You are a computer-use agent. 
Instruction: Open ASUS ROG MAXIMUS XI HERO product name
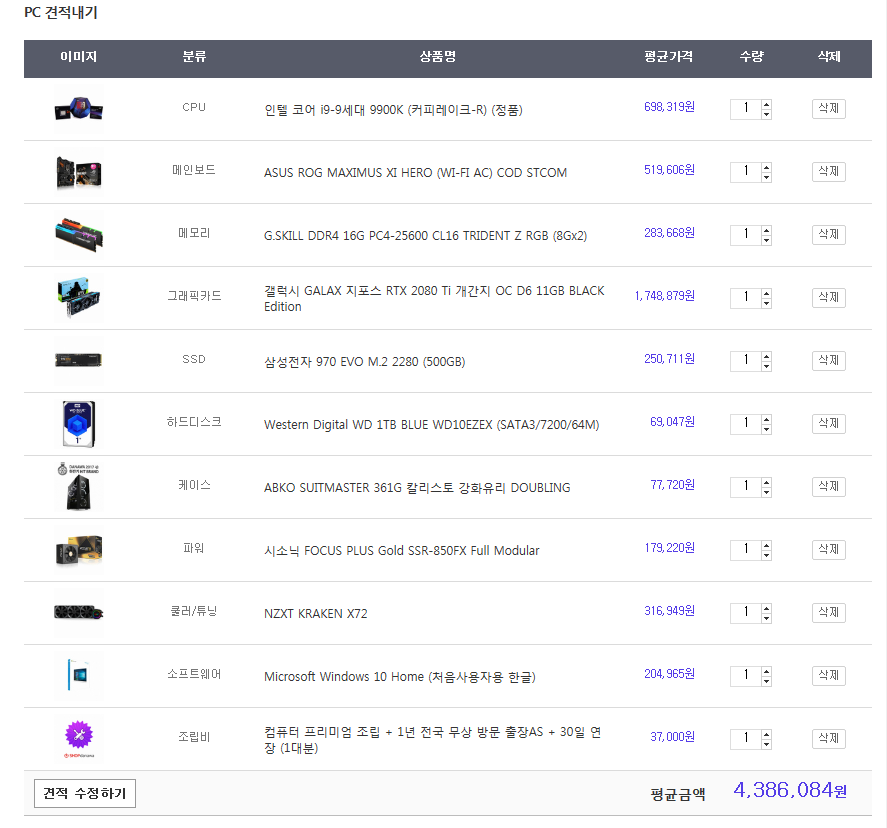coord(415,172)
